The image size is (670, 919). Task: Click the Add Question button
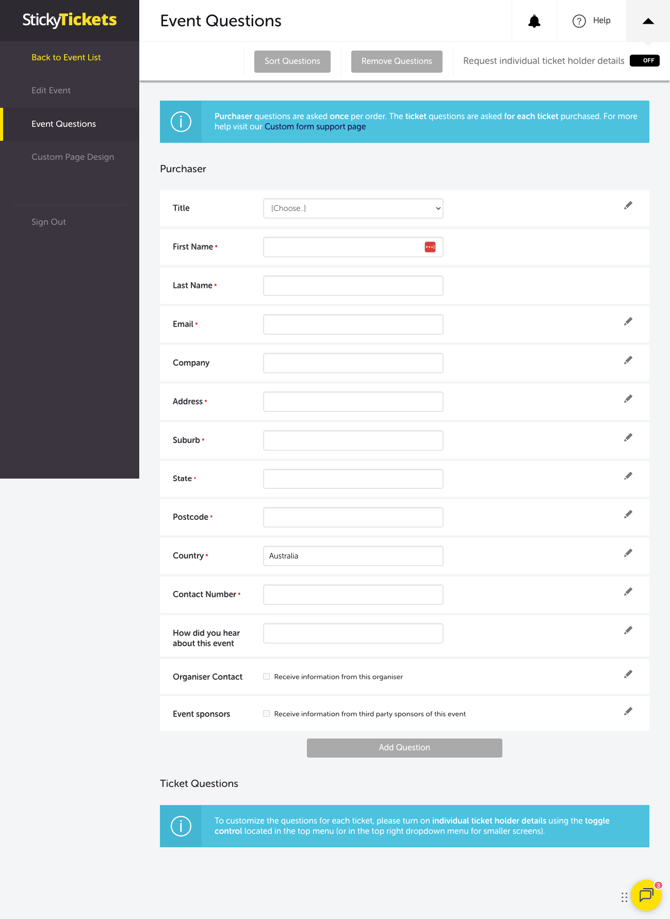point(404,747)
